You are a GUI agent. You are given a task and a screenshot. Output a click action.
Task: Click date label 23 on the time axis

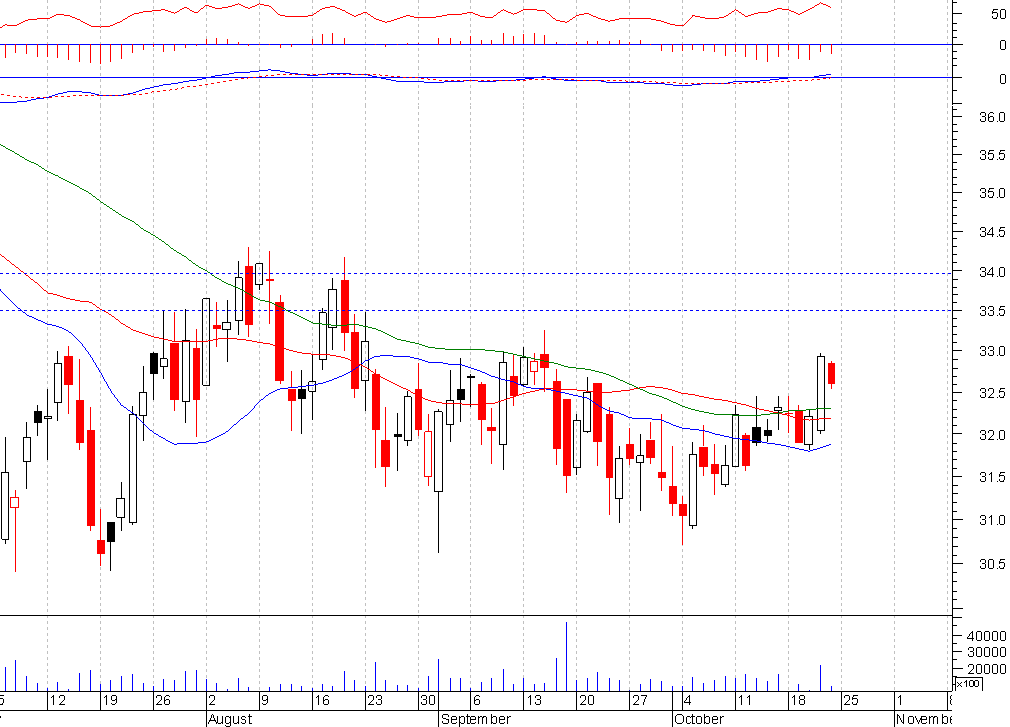374,701
